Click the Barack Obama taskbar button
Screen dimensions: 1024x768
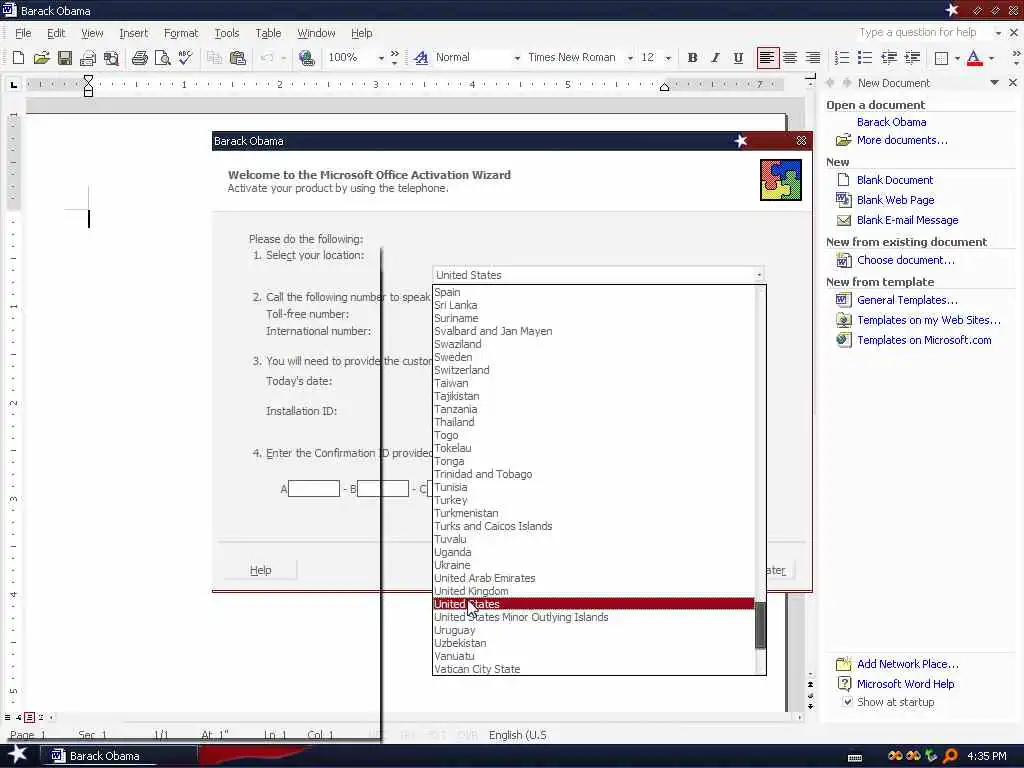(119, 756)
